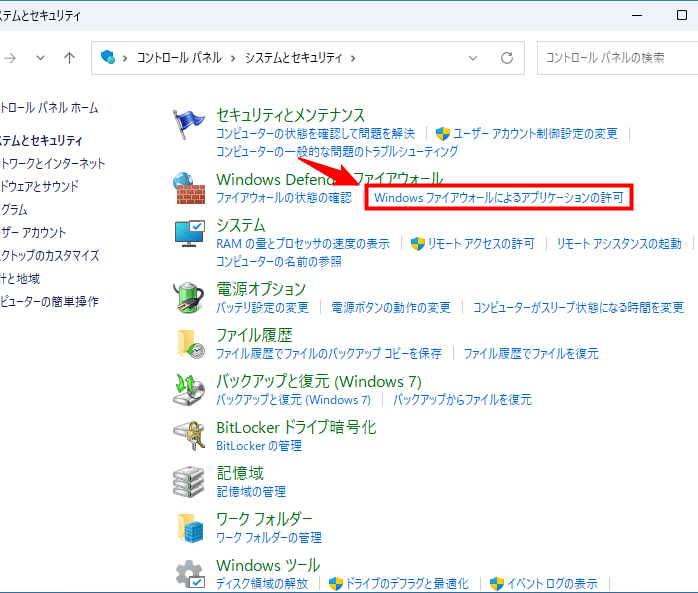
Task: Click the Windows Defender Firewall brick wall icon
Action: tap(189, 188)
